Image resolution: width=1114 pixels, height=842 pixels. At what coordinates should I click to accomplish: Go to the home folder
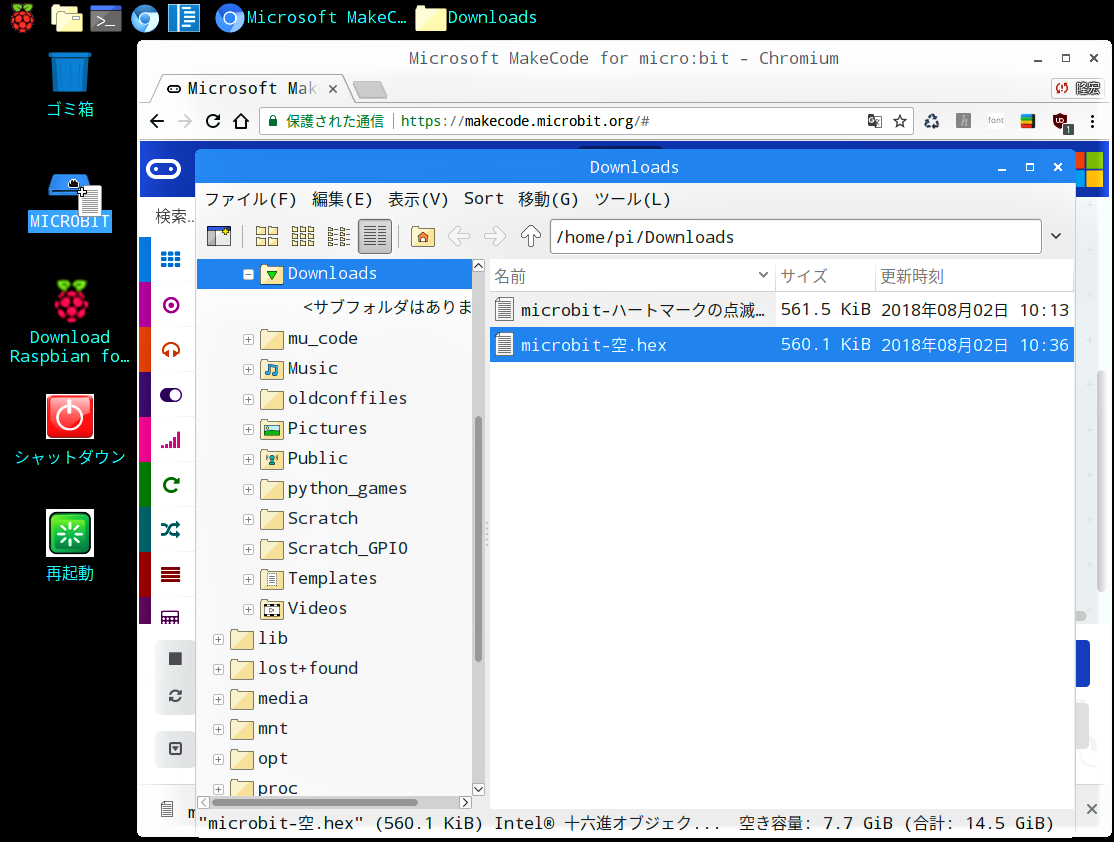tap(423, 236)
